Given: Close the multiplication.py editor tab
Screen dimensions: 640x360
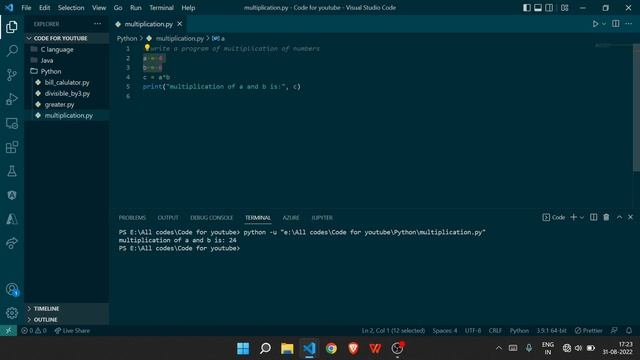Looking at the screenshot, I should tap(180, 24).
